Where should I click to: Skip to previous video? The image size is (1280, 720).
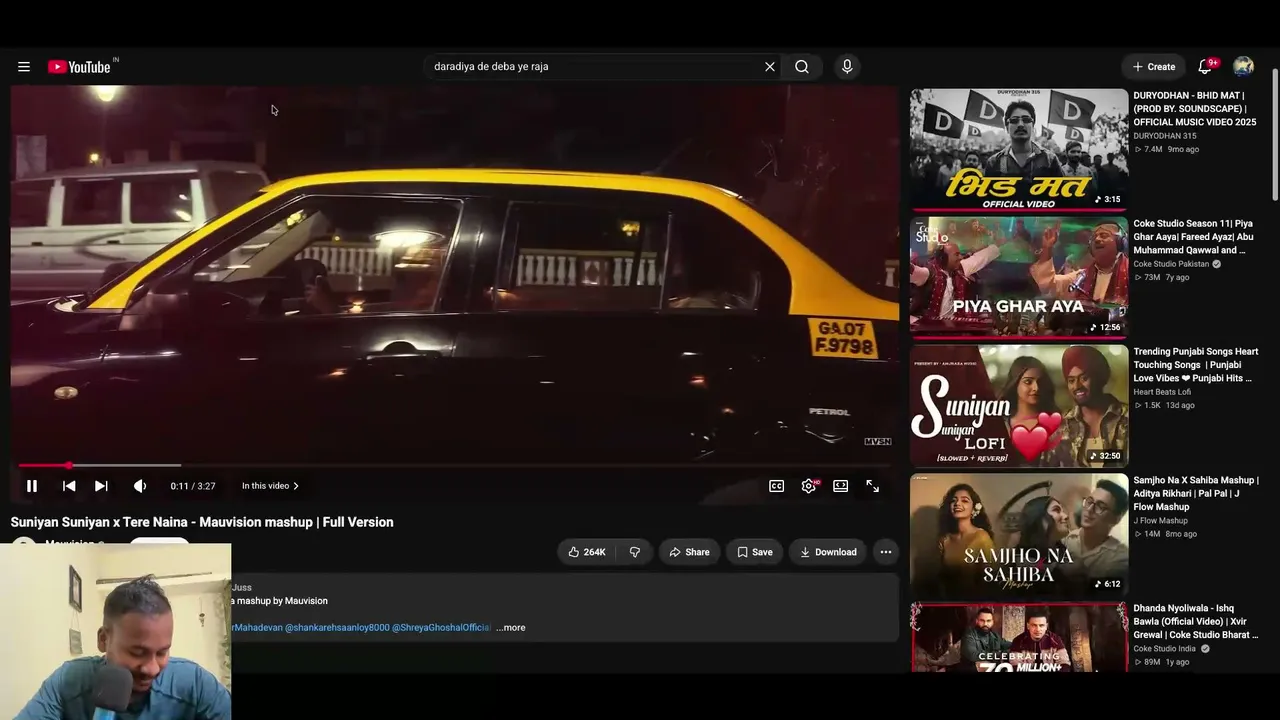[69, 486]
